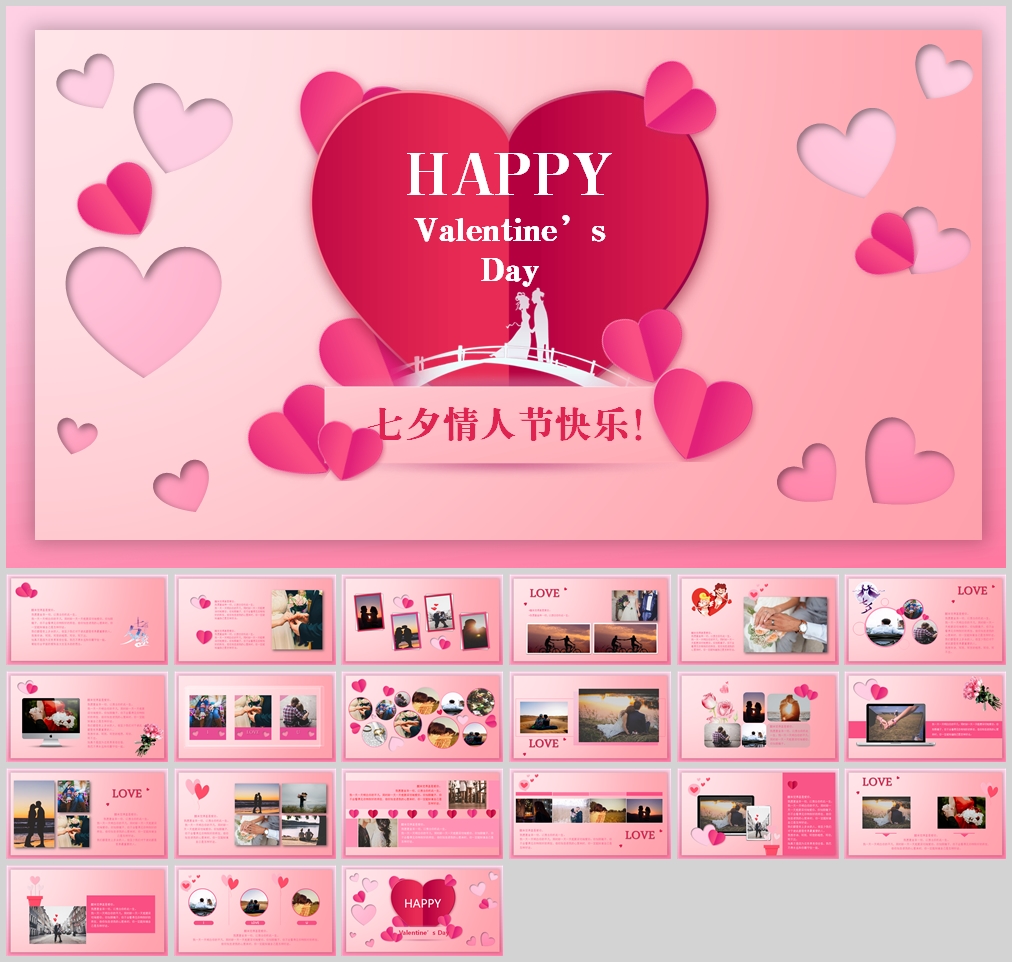The width and height of the screenshot is (1012, 962).
Task: Open thumbnail with four-photo strip and LOVE
Action: (x=590, y=813)
